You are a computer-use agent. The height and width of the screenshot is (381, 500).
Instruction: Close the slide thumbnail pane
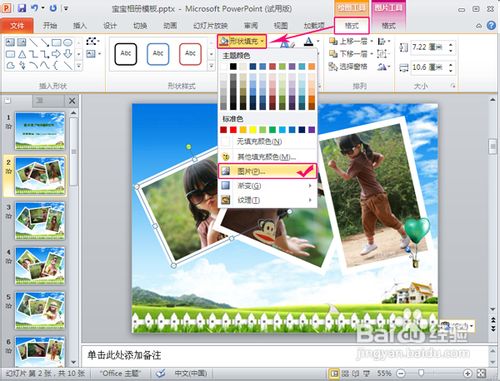(72, 101)
